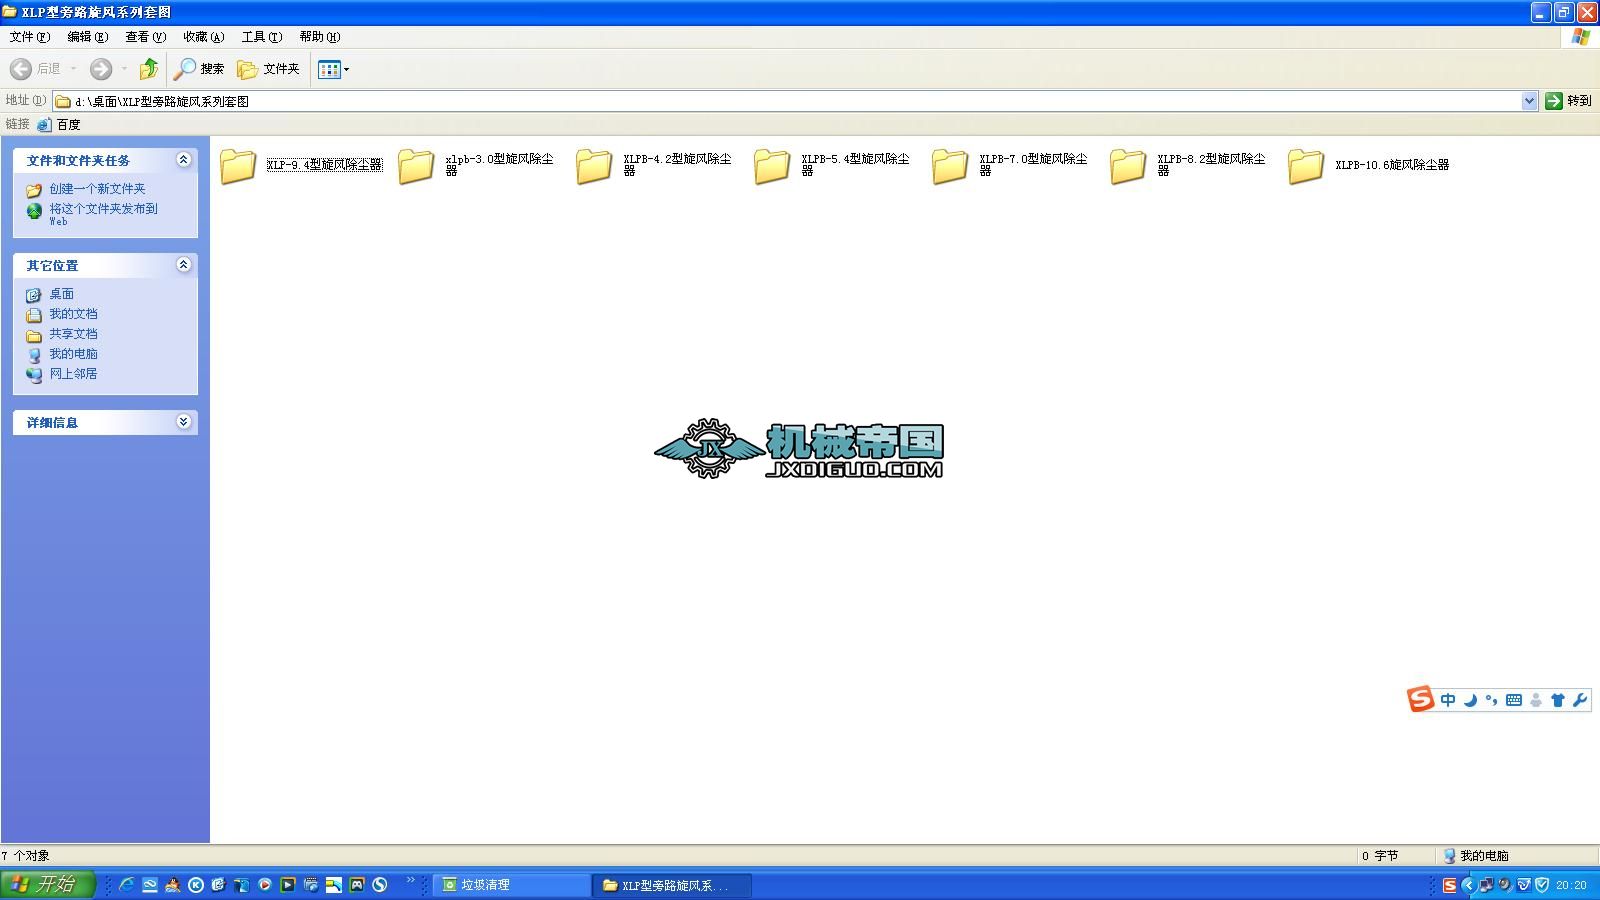Click the 20:20 clock in the tray

pos(1571,885)
